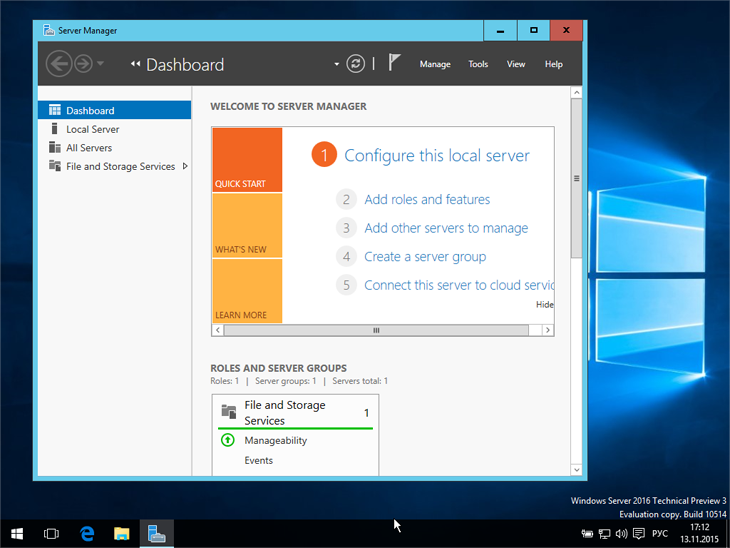Open Task View on the taskbar
730x548 pixels.
(51, 533)
